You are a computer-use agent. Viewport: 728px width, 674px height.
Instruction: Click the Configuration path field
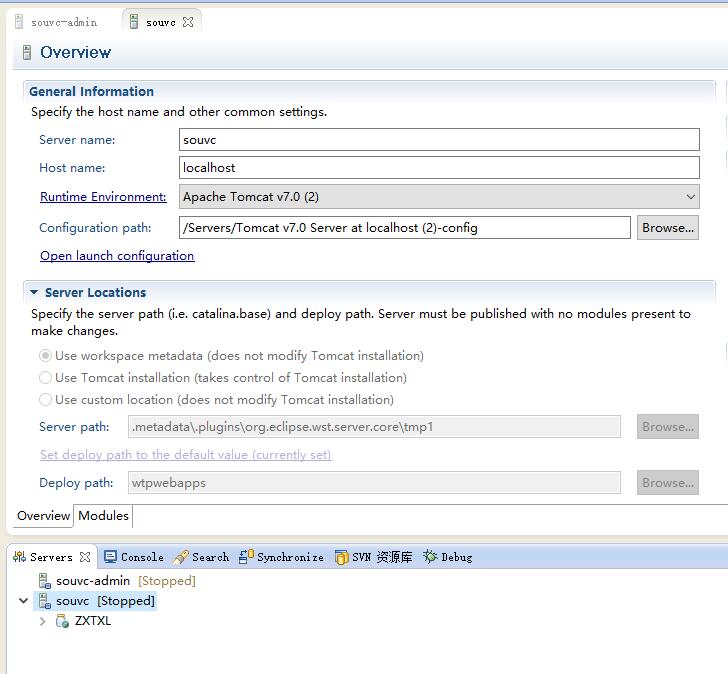coord(404,228)
